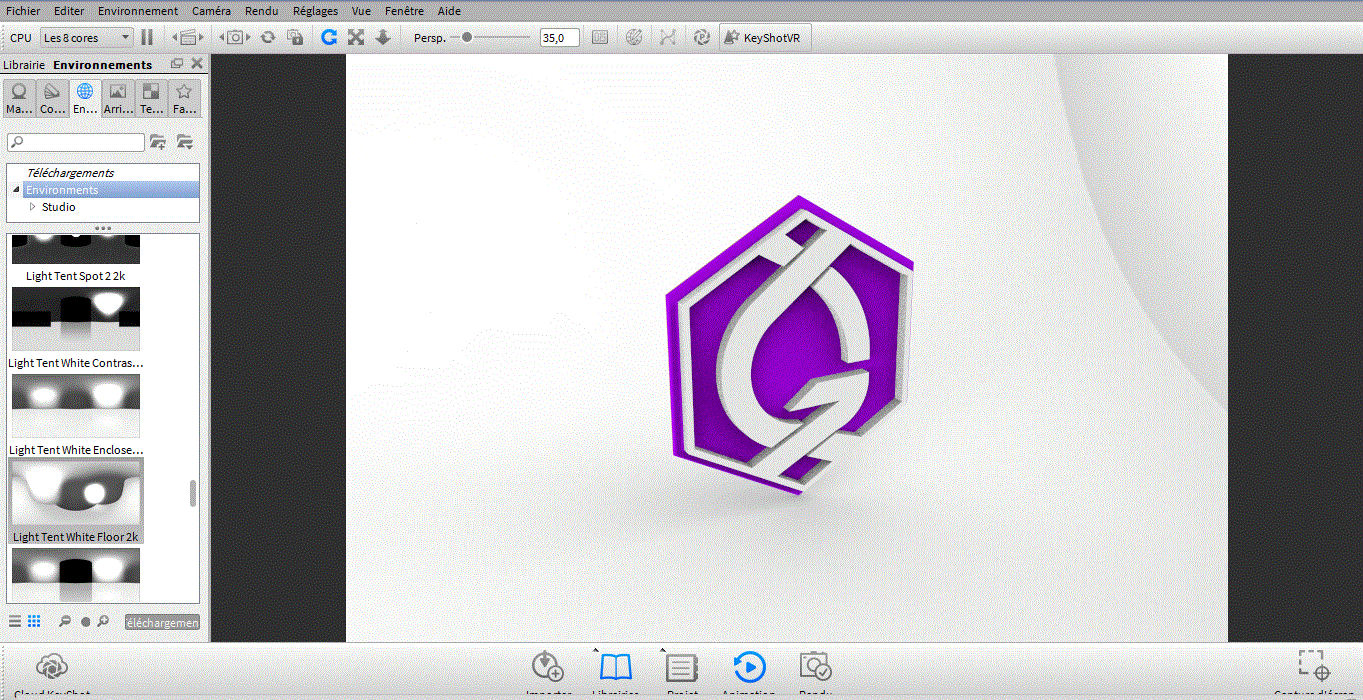Click the library thumbnails scrollbar
This screenshot has height=700, width=1363.
coord(193,494)
